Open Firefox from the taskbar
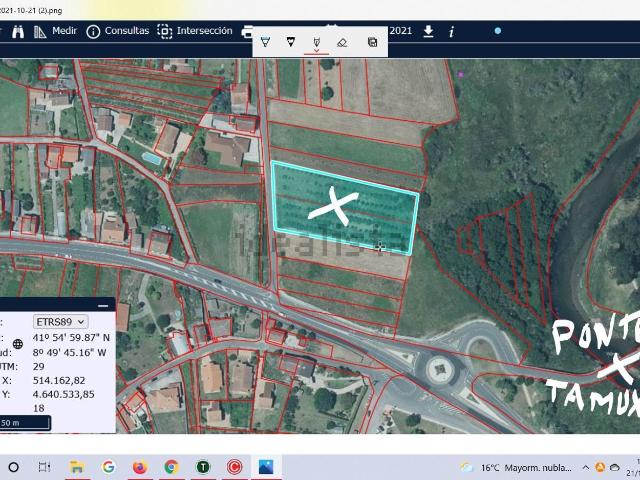The width and height of the screenshot is (640, 480). point(139,467)
